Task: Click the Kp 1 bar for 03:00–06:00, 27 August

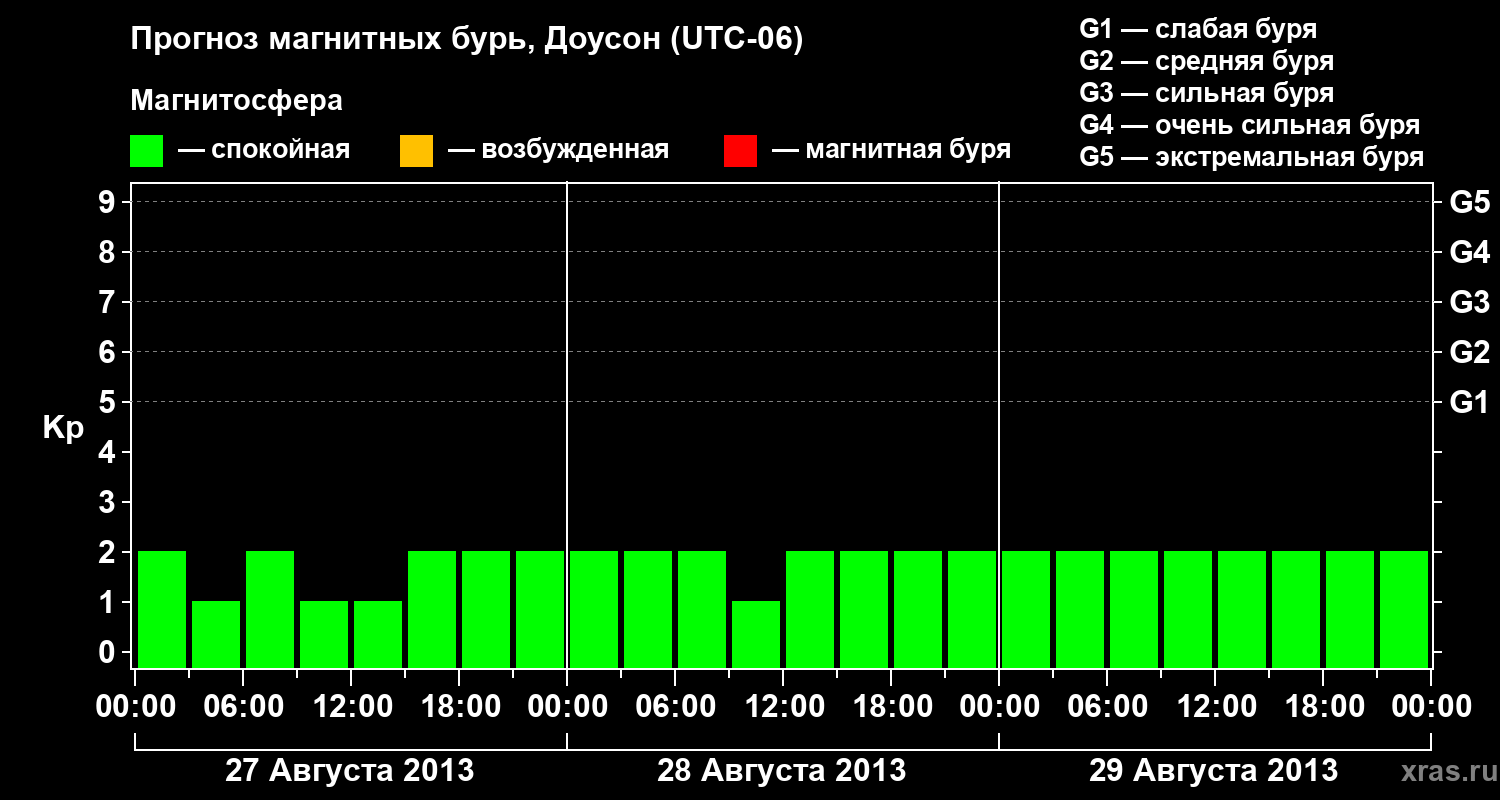Action: pyautogui.click(x=216, y=634)
